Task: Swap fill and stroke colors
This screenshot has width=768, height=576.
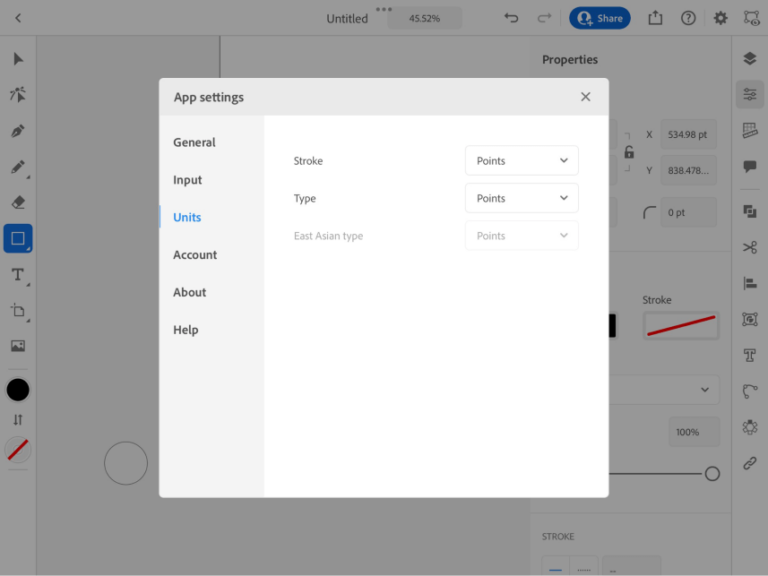Action: pyautogui.click(x=18, y=420)
